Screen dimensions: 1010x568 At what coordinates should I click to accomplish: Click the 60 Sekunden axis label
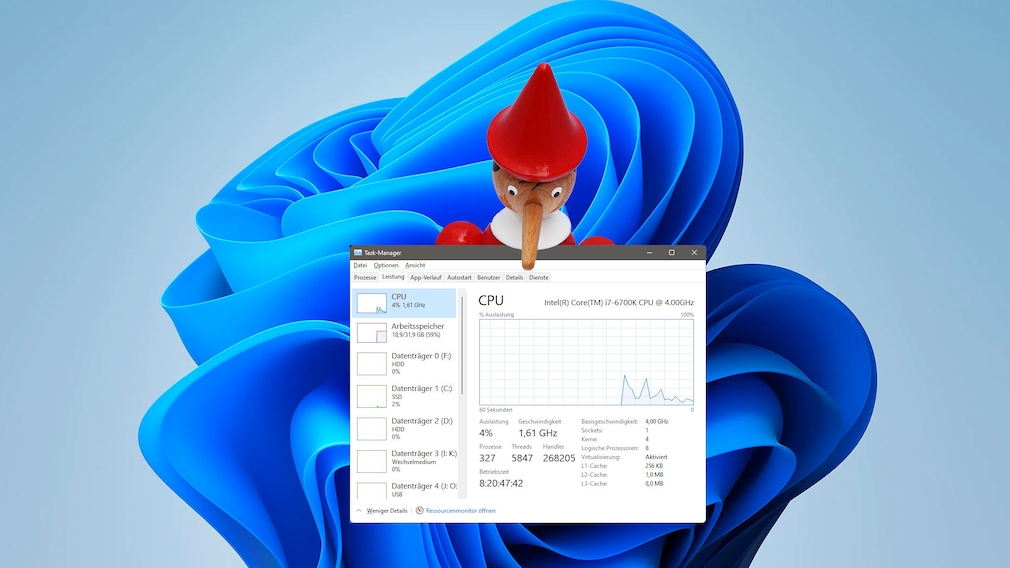[x=496, y=410]
